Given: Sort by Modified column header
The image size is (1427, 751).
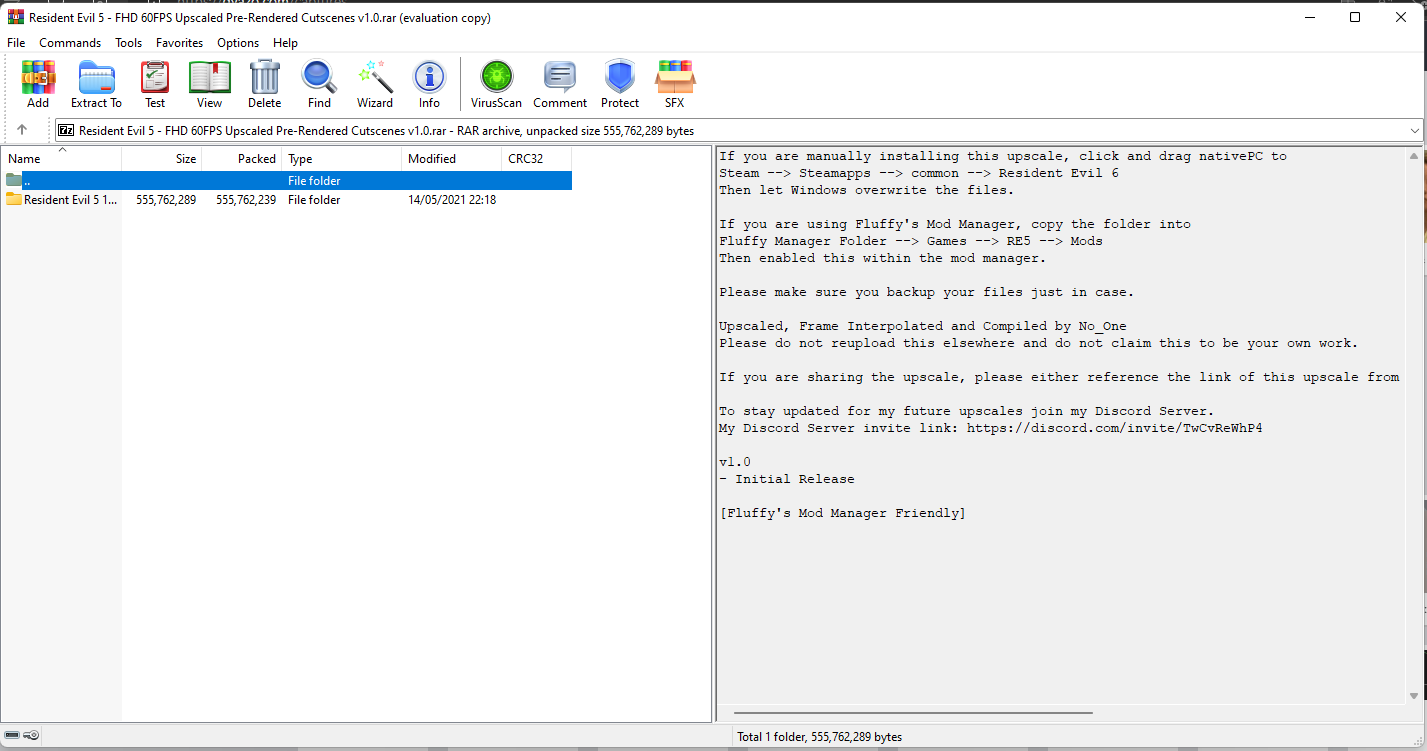Looking at the screenshot, I should 452,159.
